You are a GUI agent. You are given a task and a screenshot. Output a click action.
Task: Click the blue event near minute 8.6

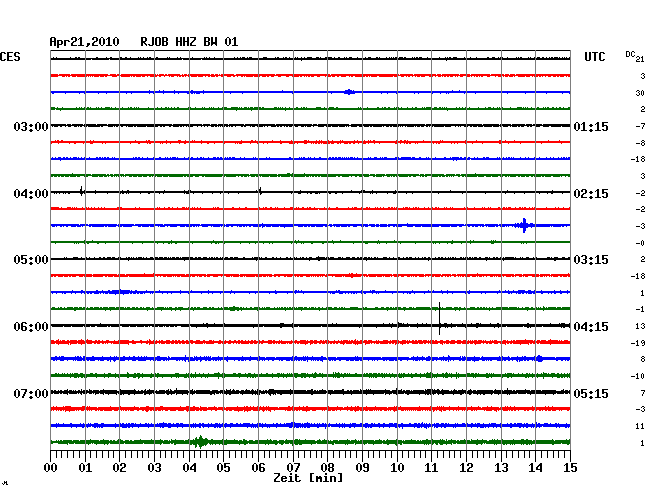pyautogui.click(x=349, y=92)
